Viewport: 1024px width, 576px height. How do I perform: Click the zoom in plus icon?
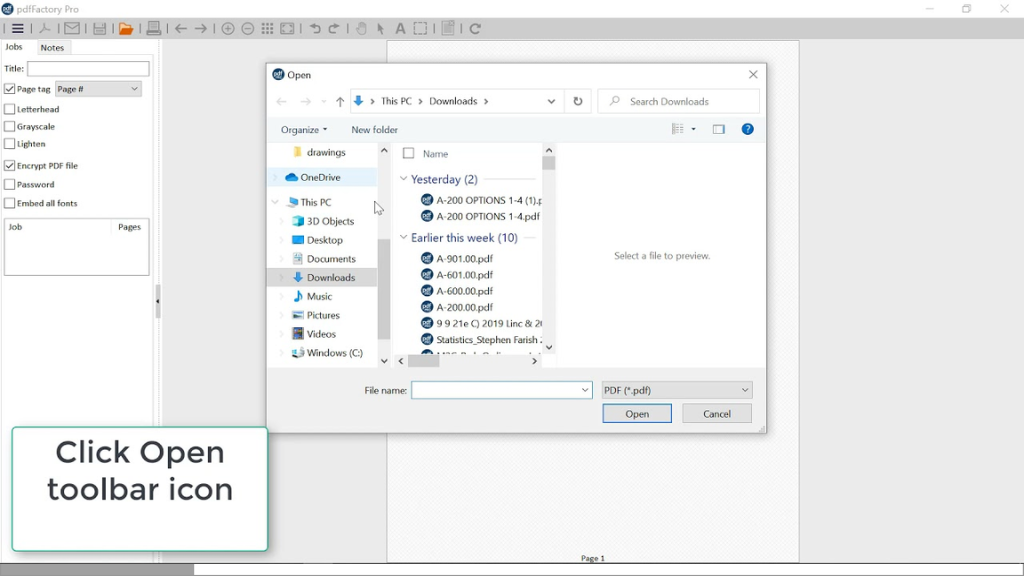[228, 29]
